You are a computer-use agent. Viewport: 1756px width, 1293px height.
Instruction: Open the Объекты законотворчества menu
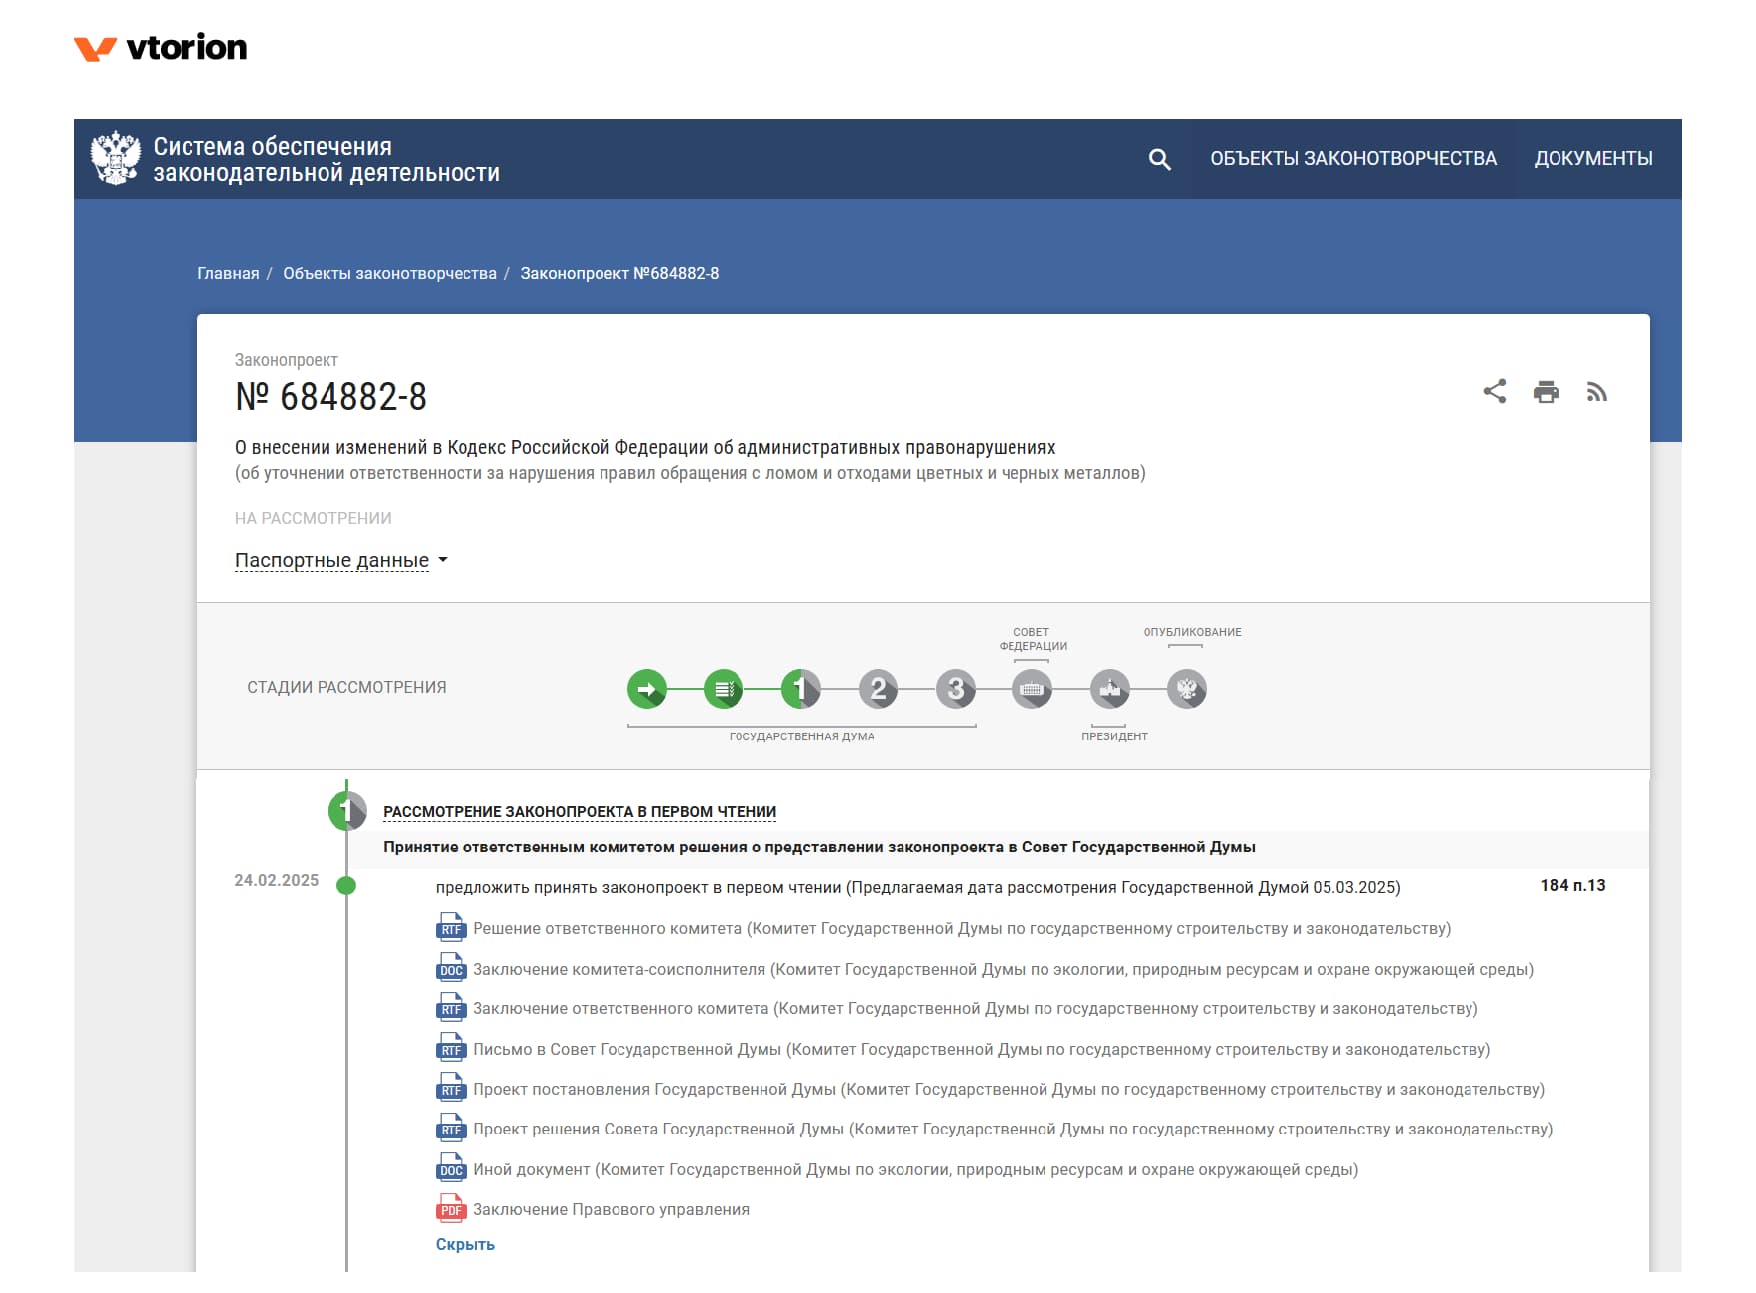pos(1353,158)
